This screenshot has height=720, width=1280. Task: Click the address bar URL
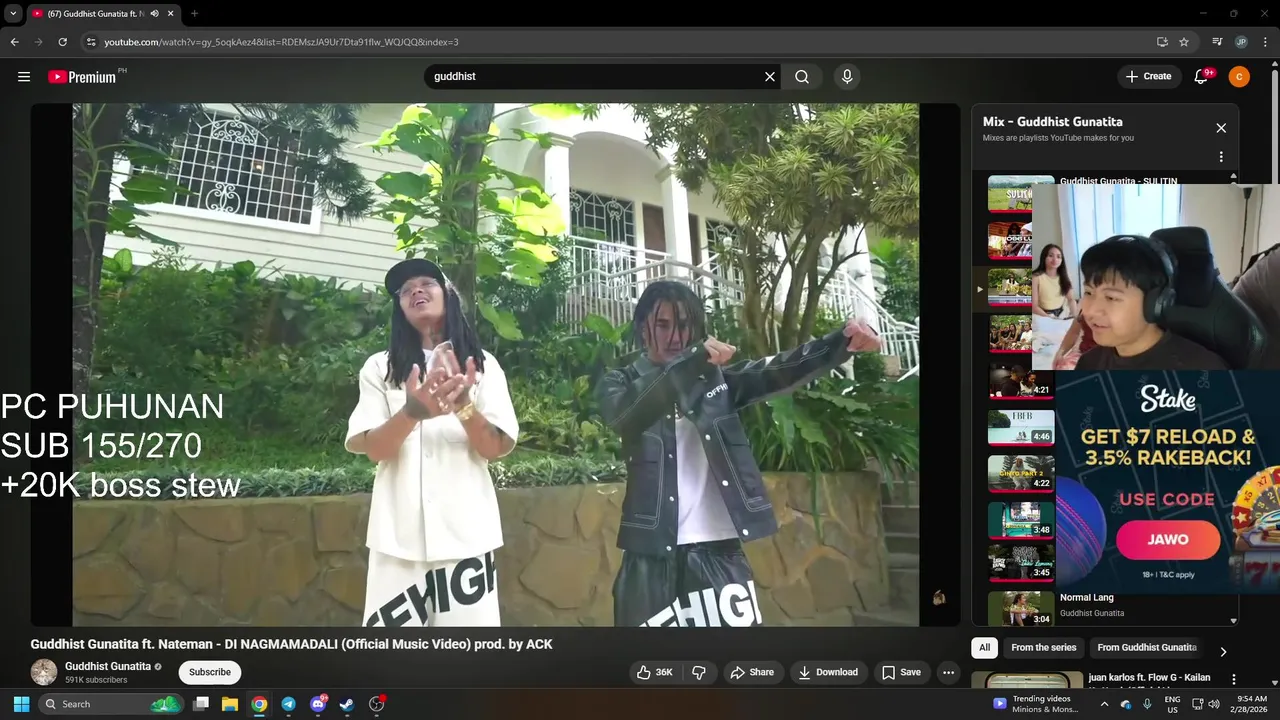click(x=281, y=42)
